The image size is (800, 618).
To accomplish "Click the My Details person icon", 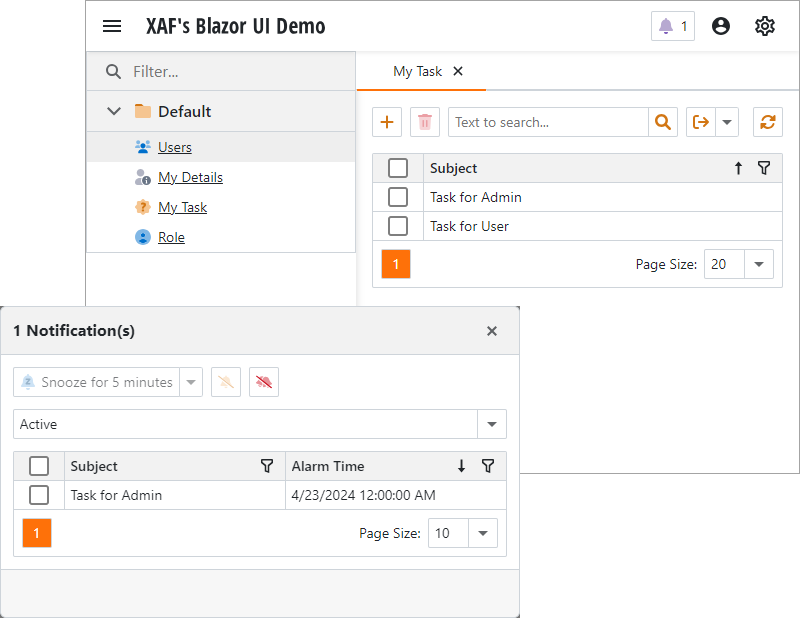I will tap(143, 177).
